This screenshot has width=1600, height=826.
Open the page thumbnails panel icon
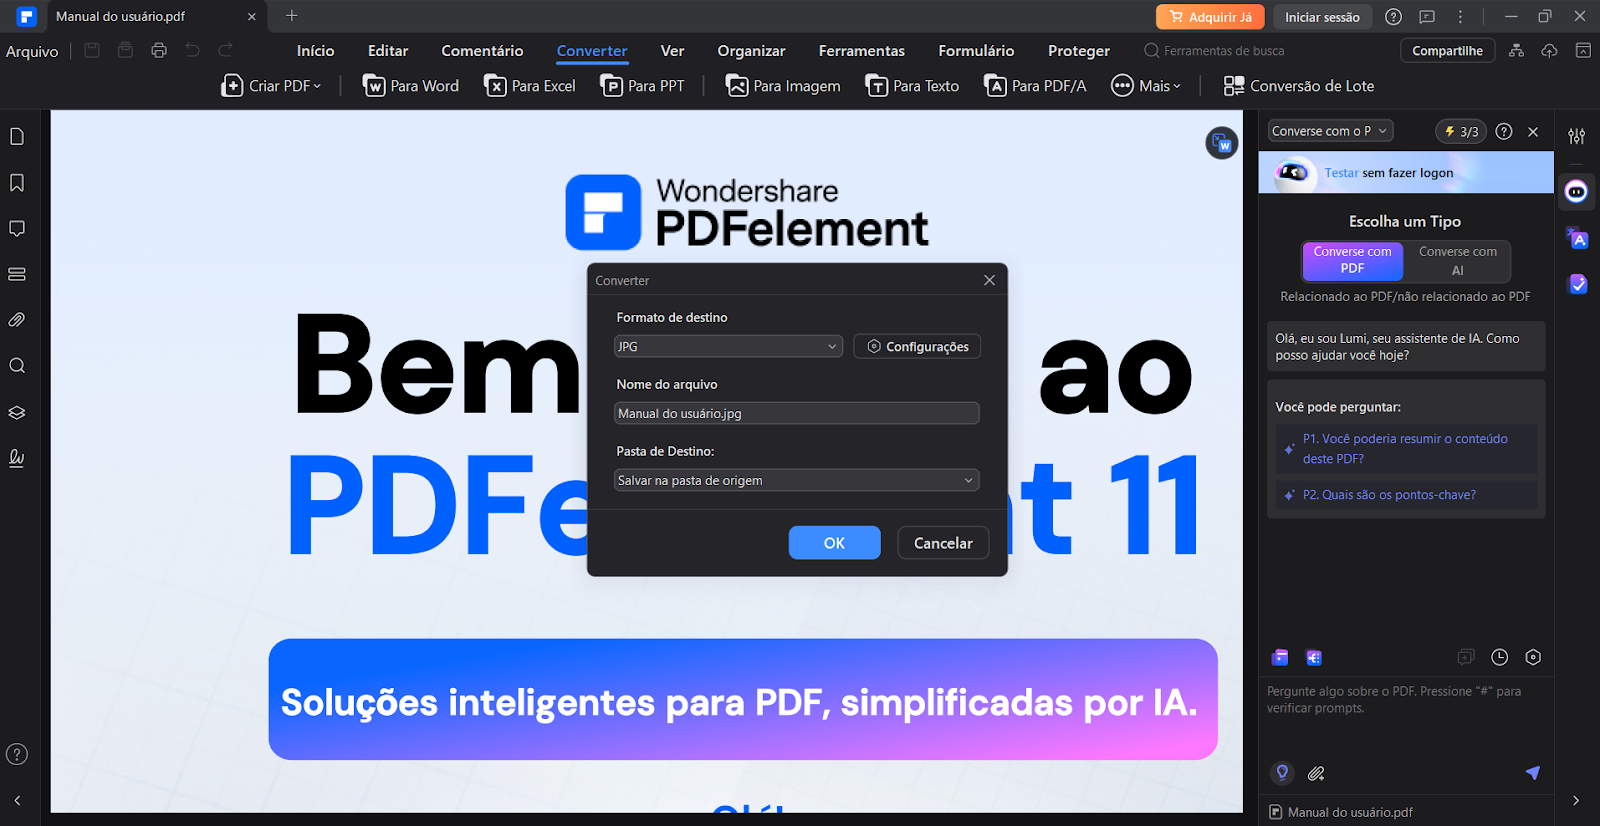tap(17, 137)
